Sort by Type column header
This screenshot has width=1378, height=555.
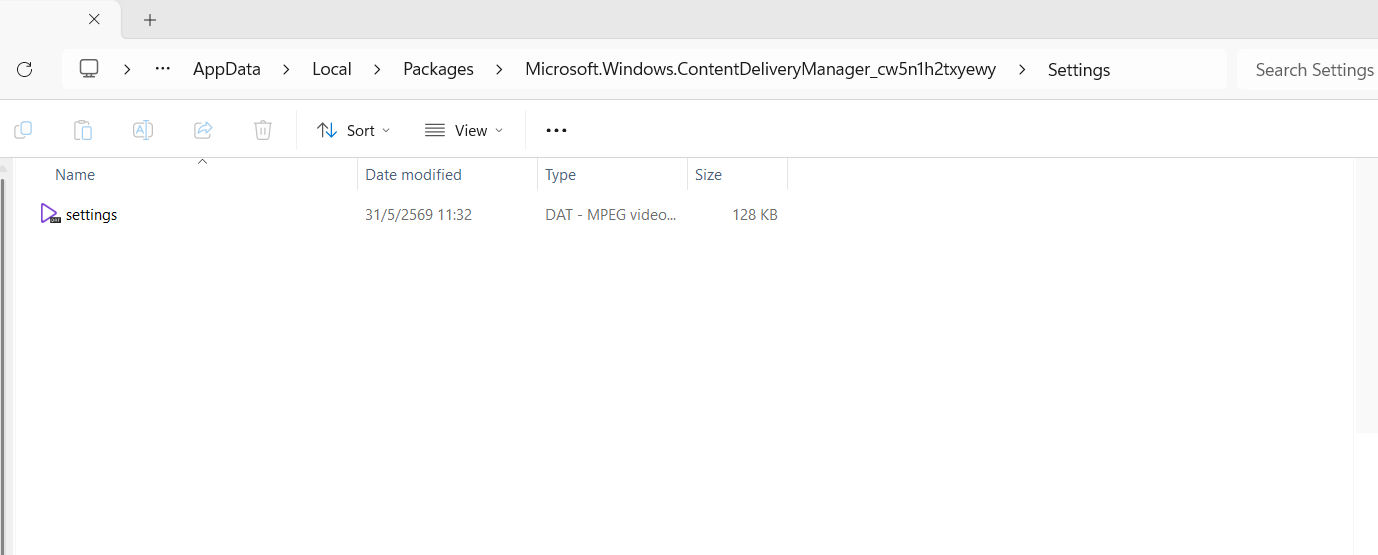560,174
